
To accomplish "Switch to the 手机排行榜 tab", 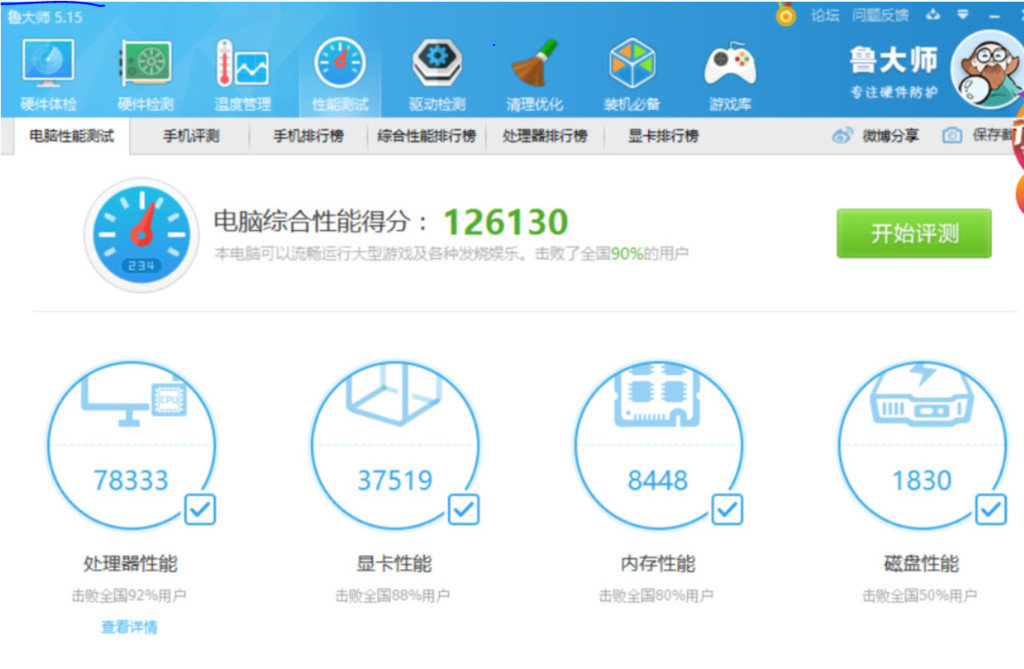I will pos(310,137).
